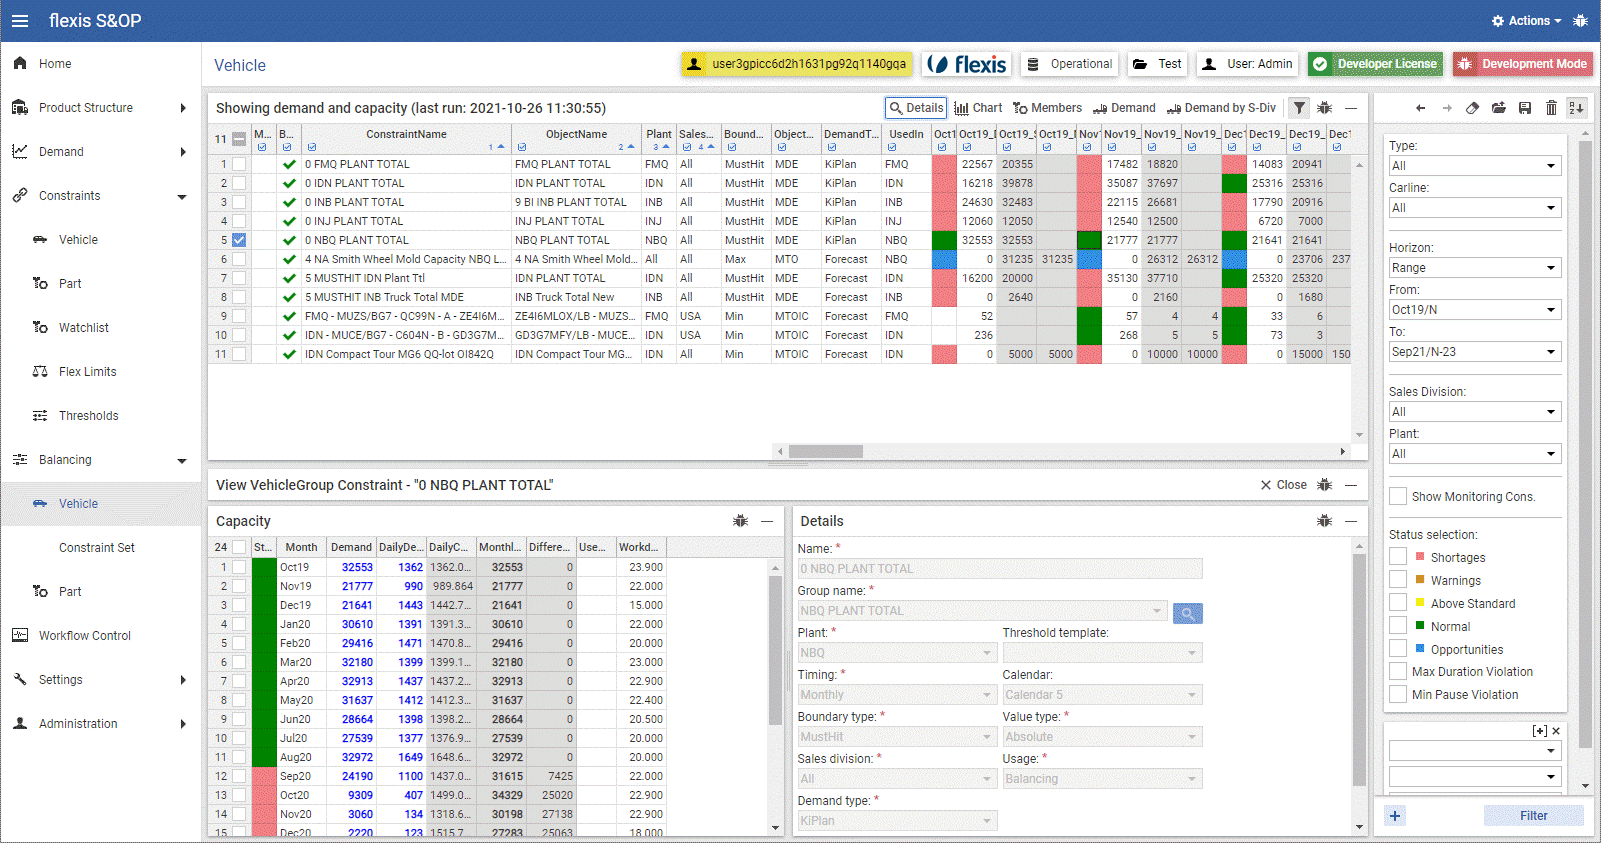1601x843 pixels.
Task: Click the Developer License button
Action: pos(1375,64)
